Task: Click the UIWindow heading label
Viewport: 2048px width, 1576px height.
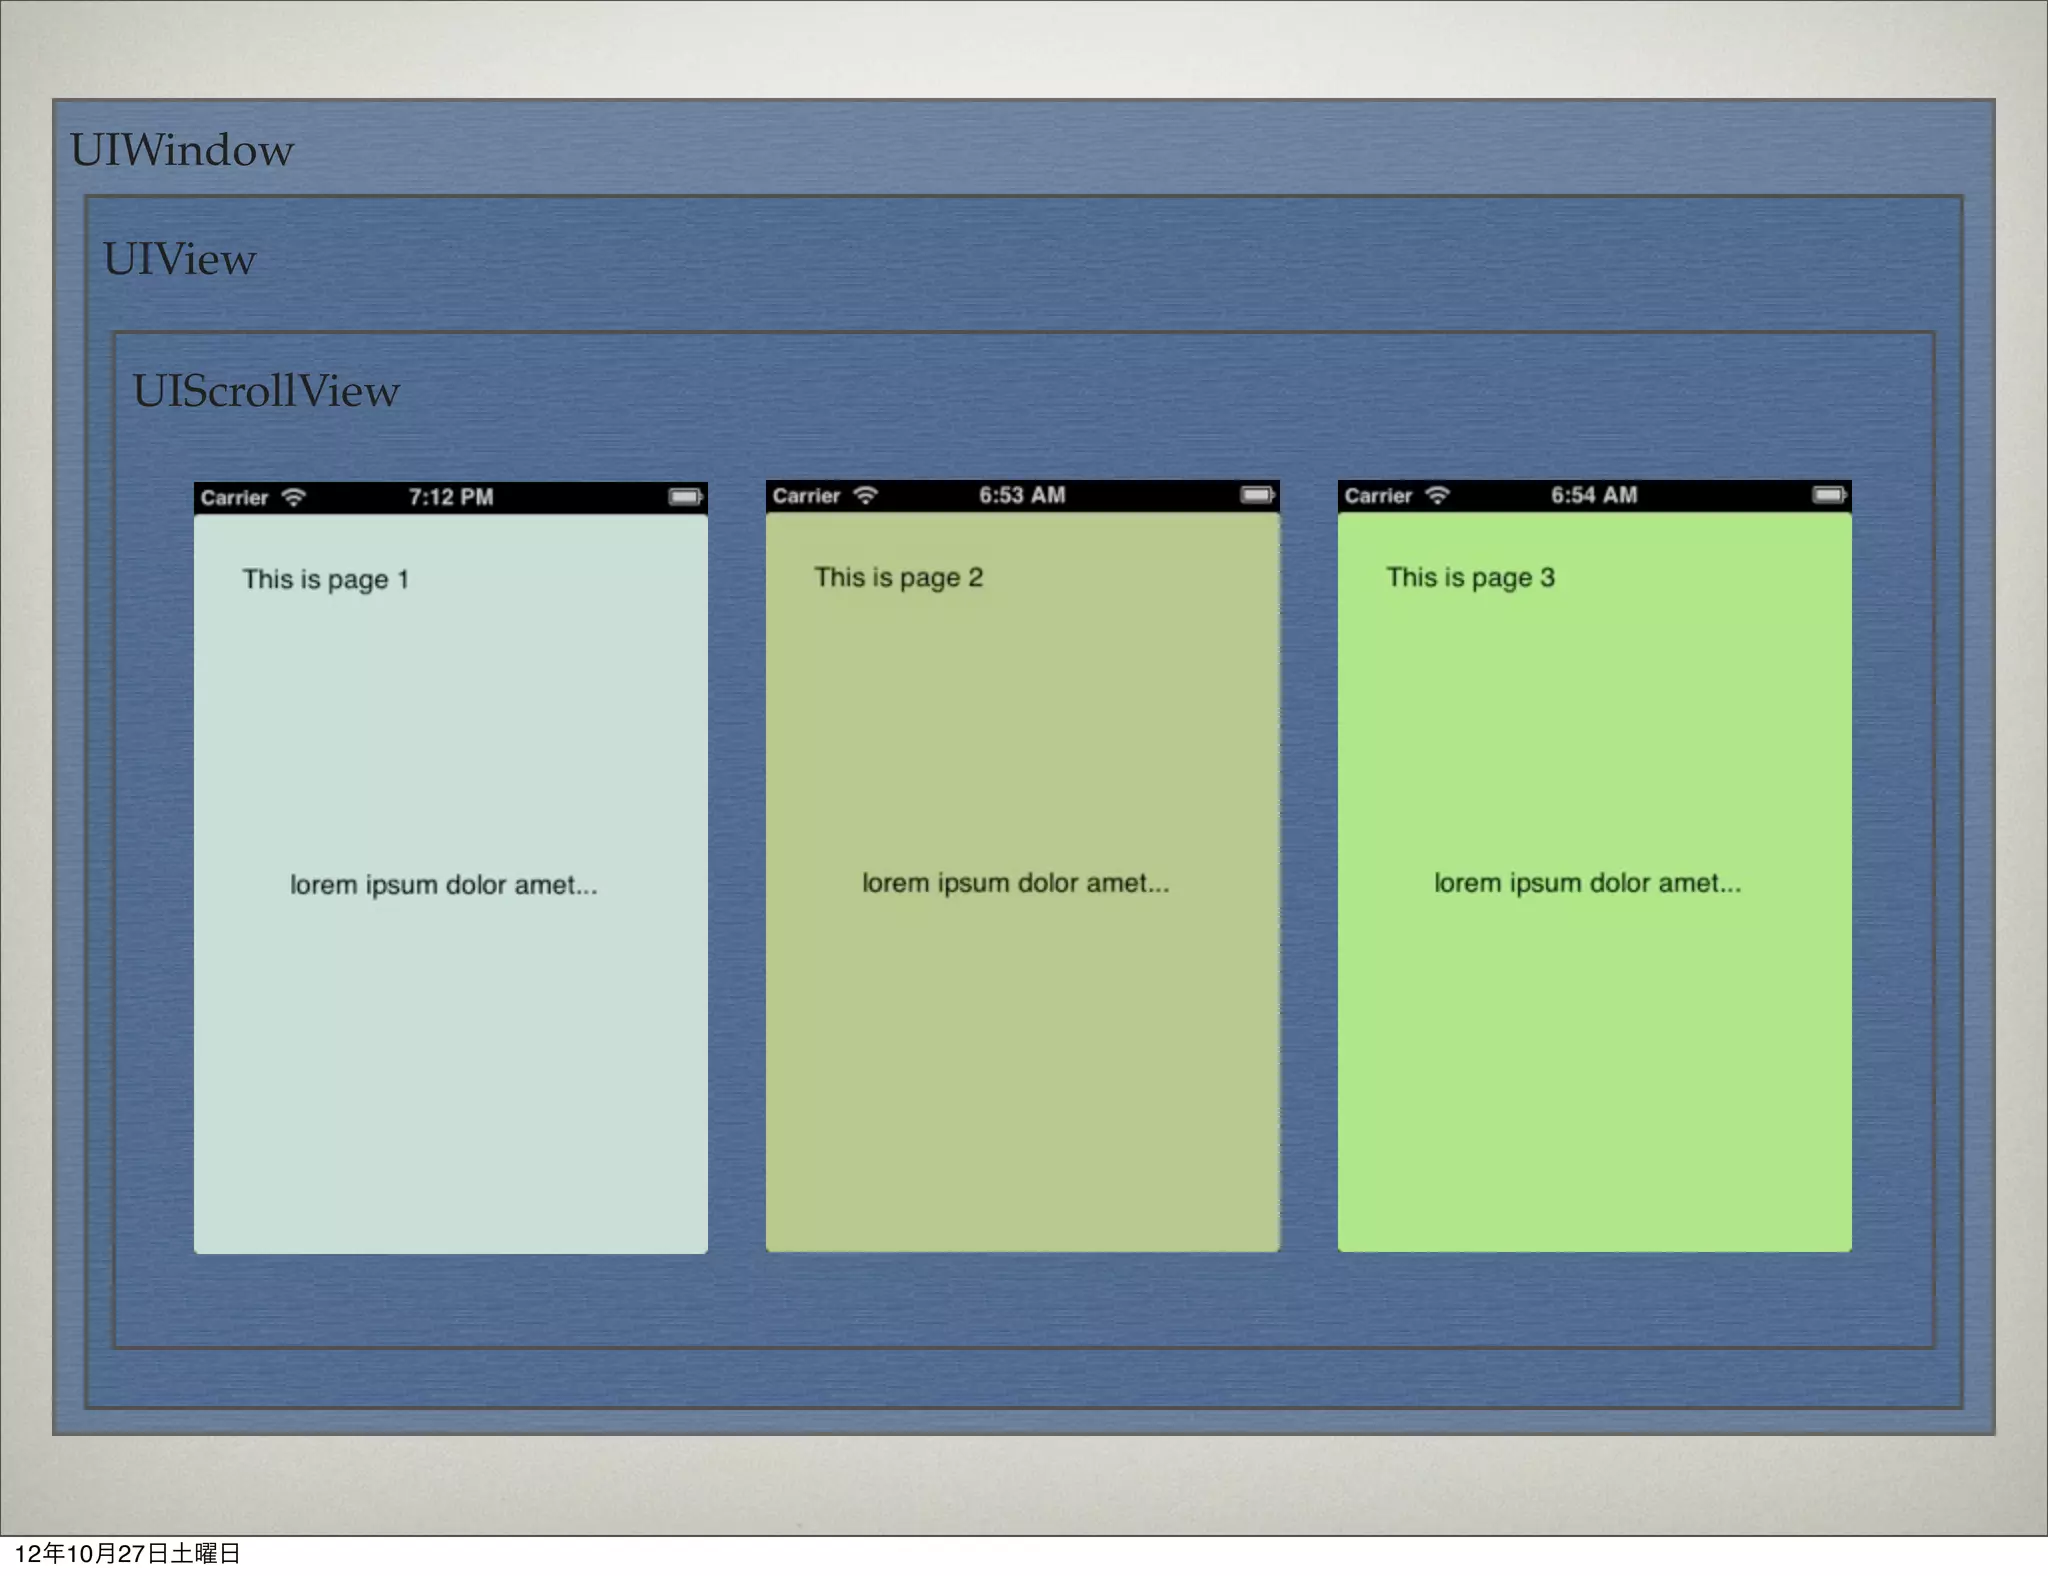Action: [x=181, y=150]
